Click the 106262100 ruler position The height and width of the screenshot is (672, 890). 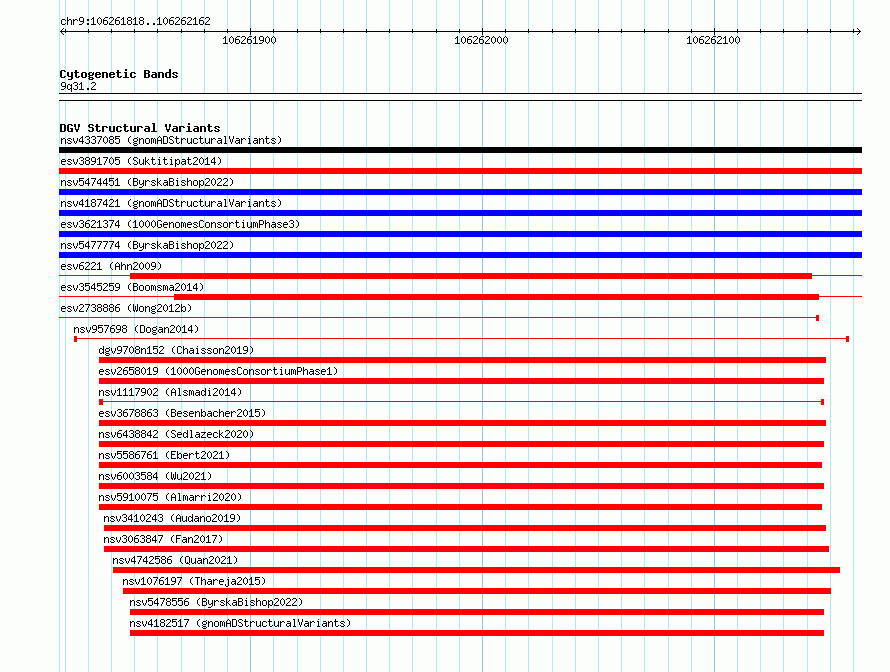713,40
